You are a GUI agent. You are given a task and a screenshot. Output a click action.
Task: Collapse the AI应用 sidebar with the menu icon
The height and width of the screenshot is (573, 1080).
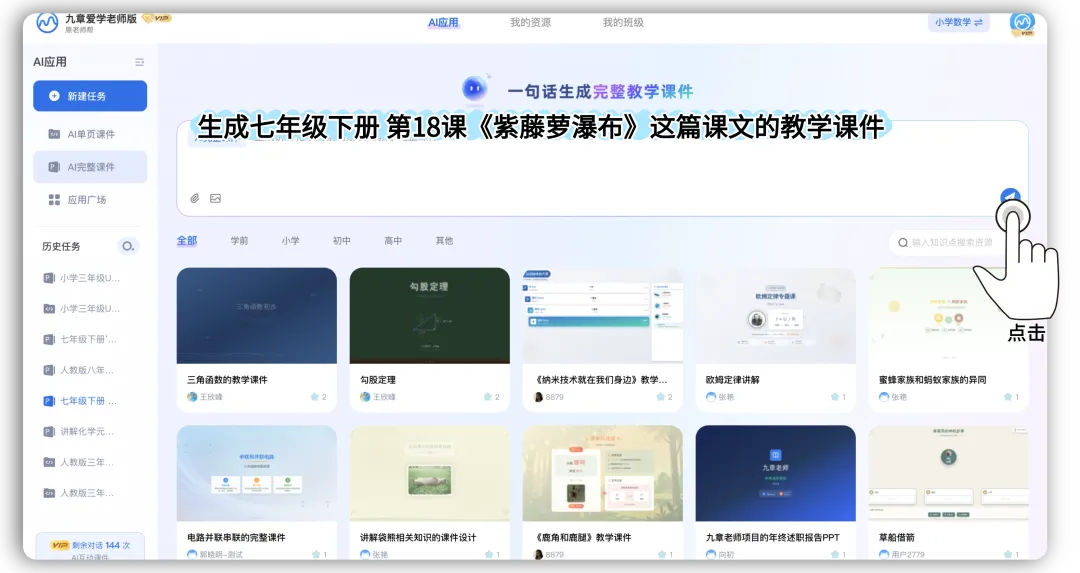pyautogui.click(x=140, y=62)
